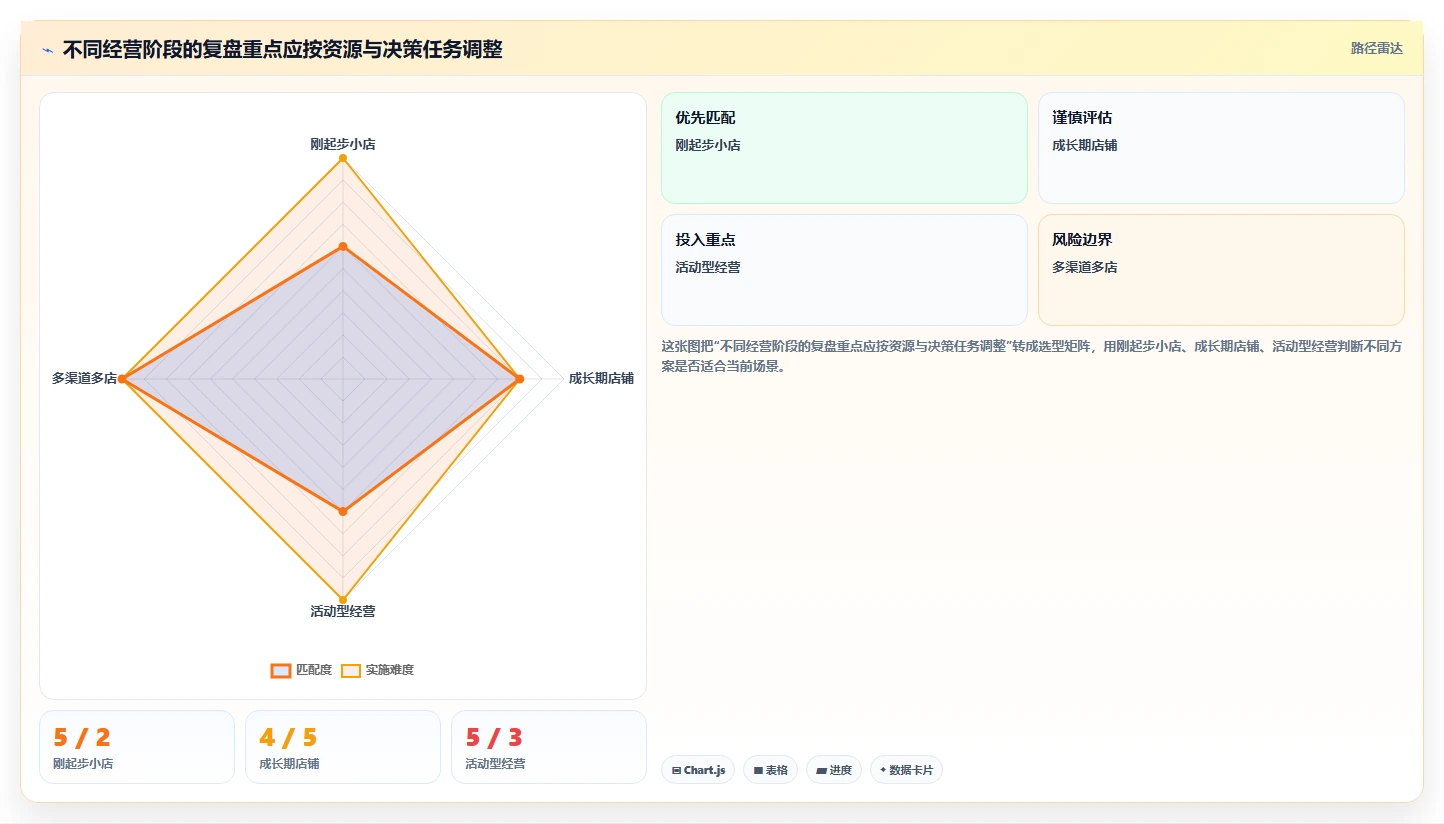
Task: Click the 刚起步小店 radar axis label
Action: pyautogui.click(x=343, y=144)
